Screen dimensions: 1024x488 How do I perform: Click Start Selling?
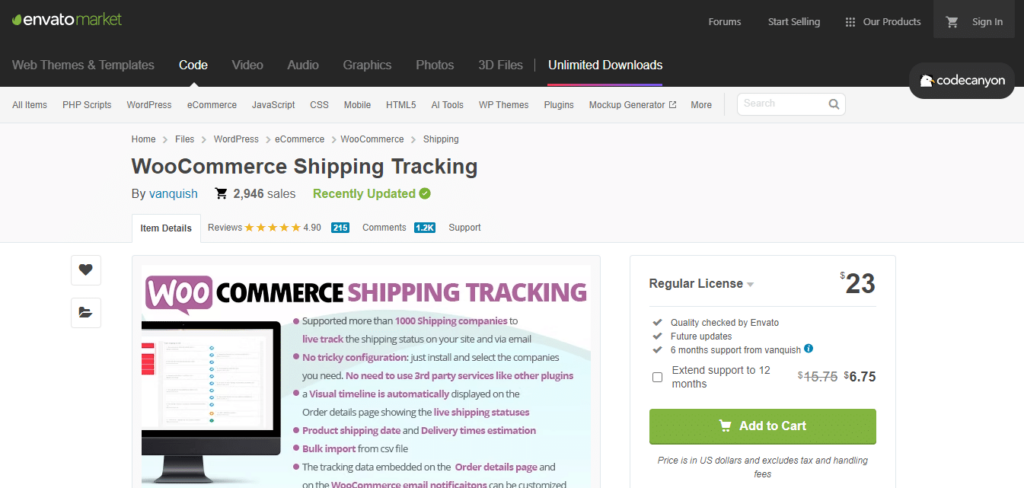coord(793,22)
